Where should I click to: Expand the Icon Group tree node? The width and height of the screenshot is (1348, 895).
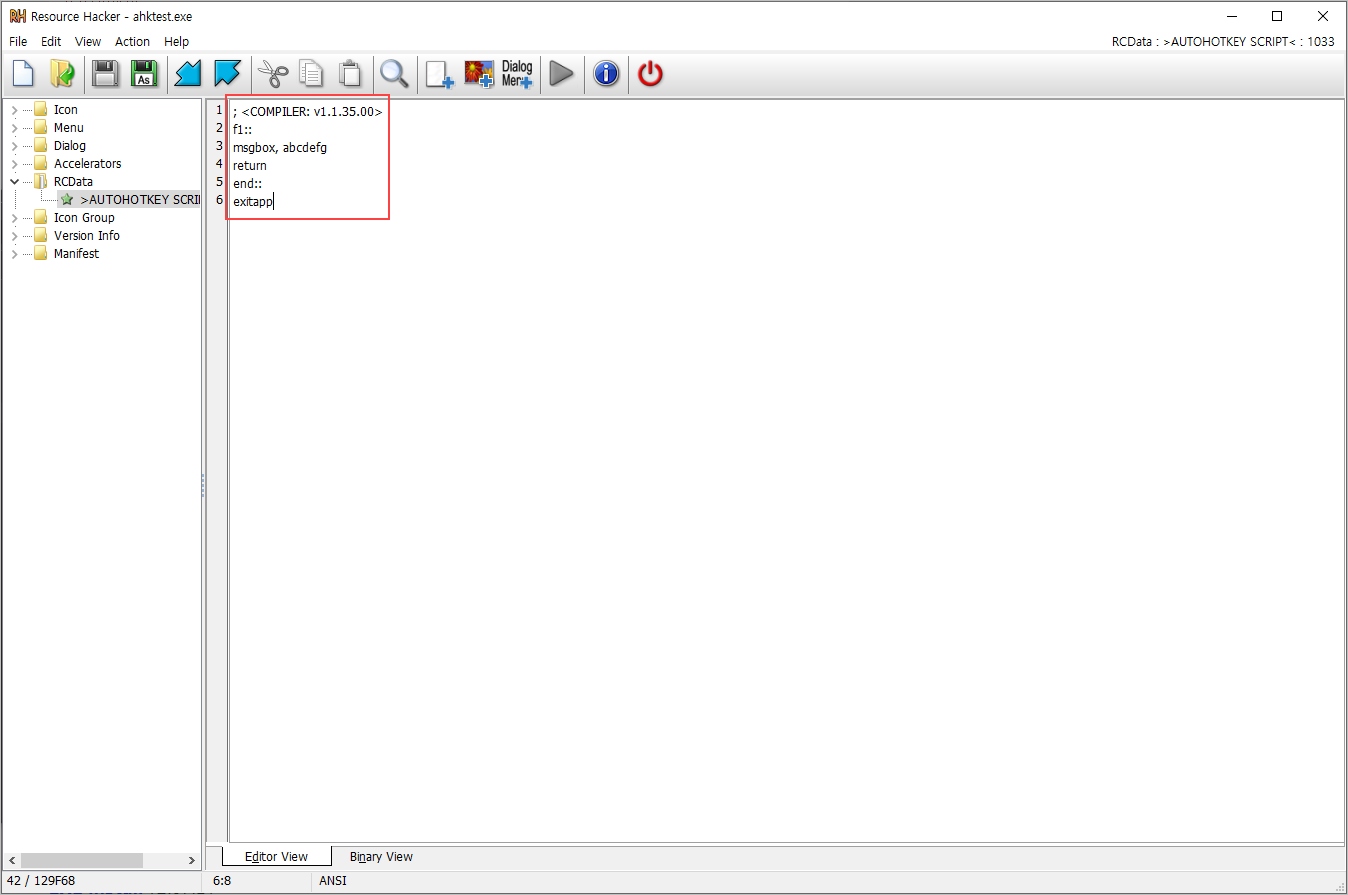[14, 218]
